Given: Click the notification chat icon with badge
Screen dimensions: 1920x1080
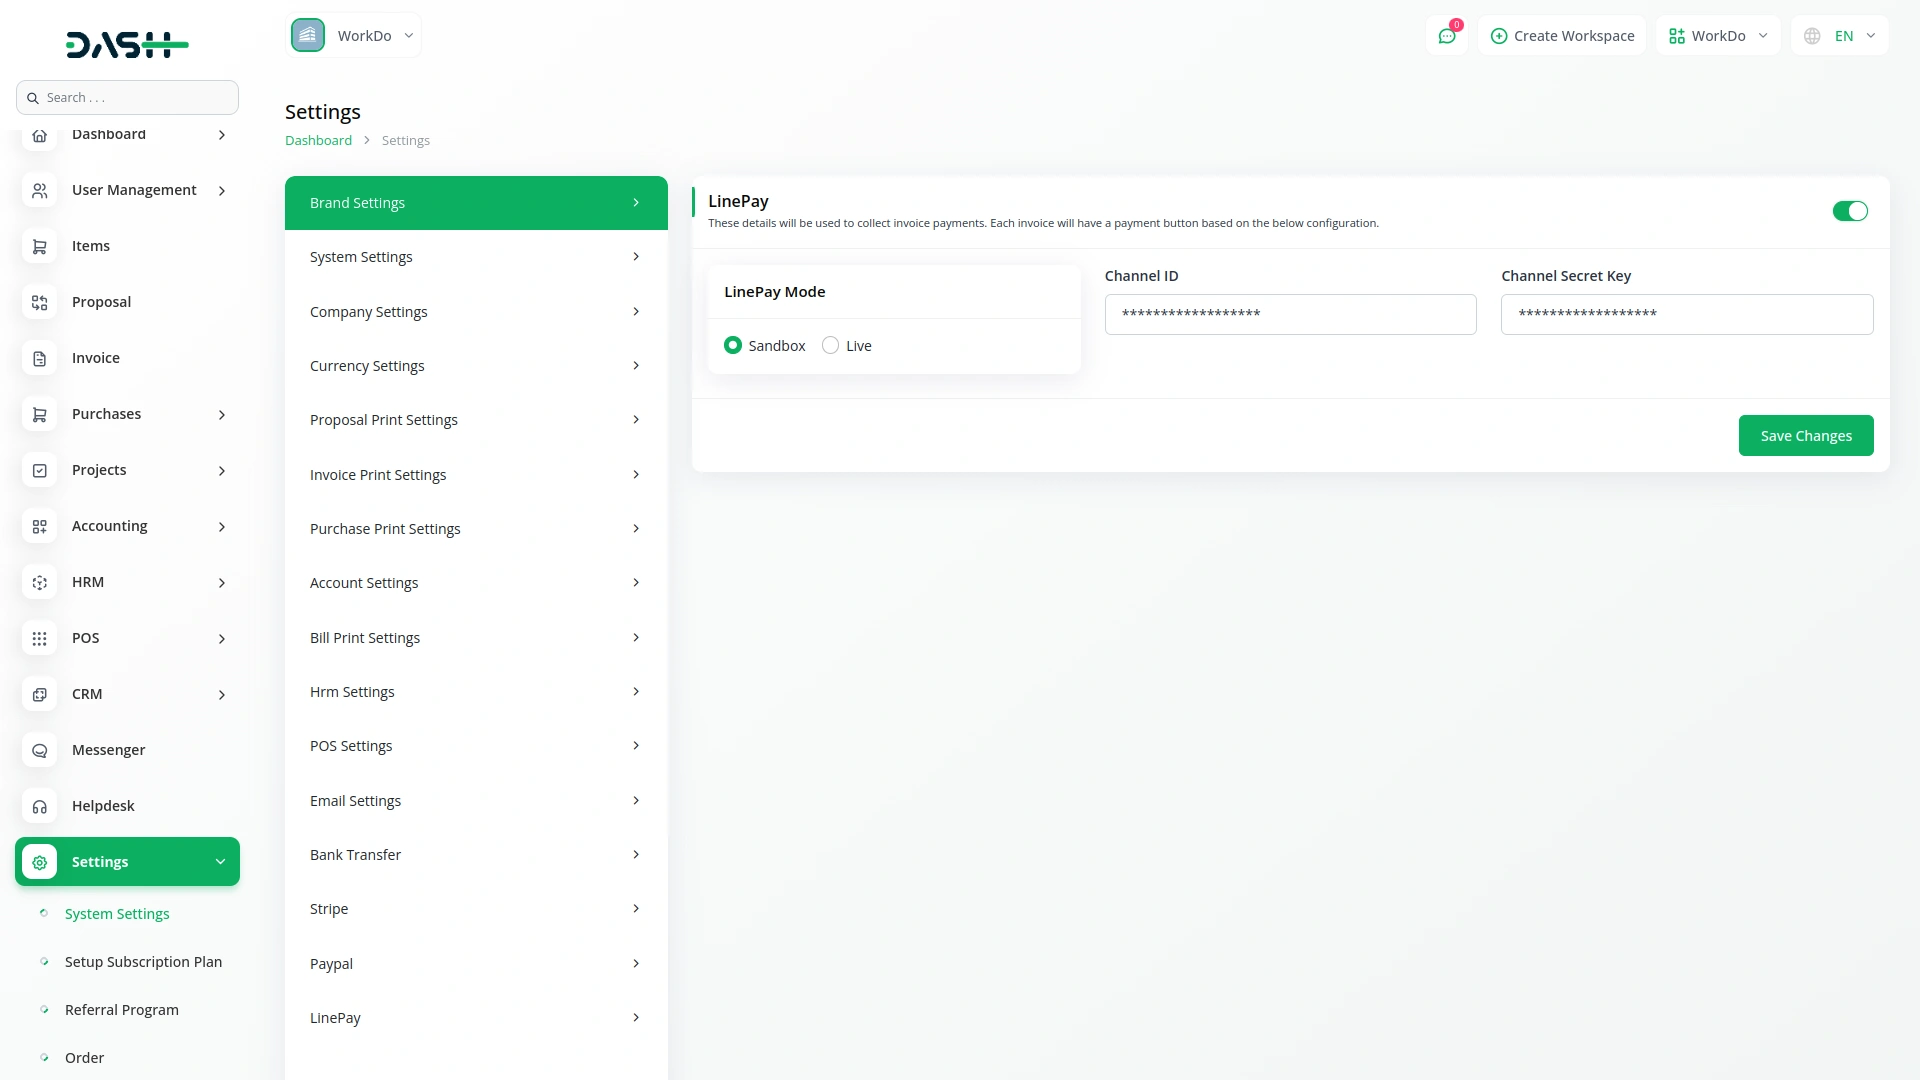Looking at the screenshot, I should (1447, 35).
